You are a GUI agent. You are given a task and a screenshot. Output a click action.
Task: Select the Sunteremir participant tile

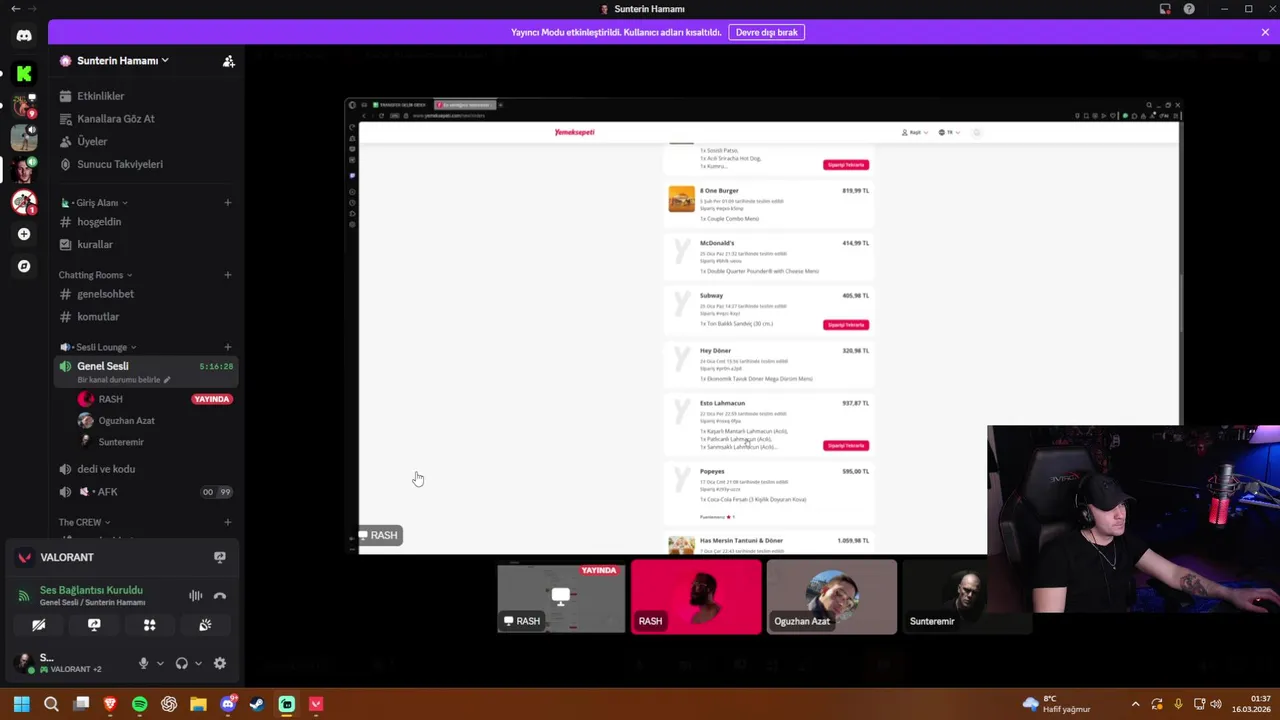[x=967, y=597]
